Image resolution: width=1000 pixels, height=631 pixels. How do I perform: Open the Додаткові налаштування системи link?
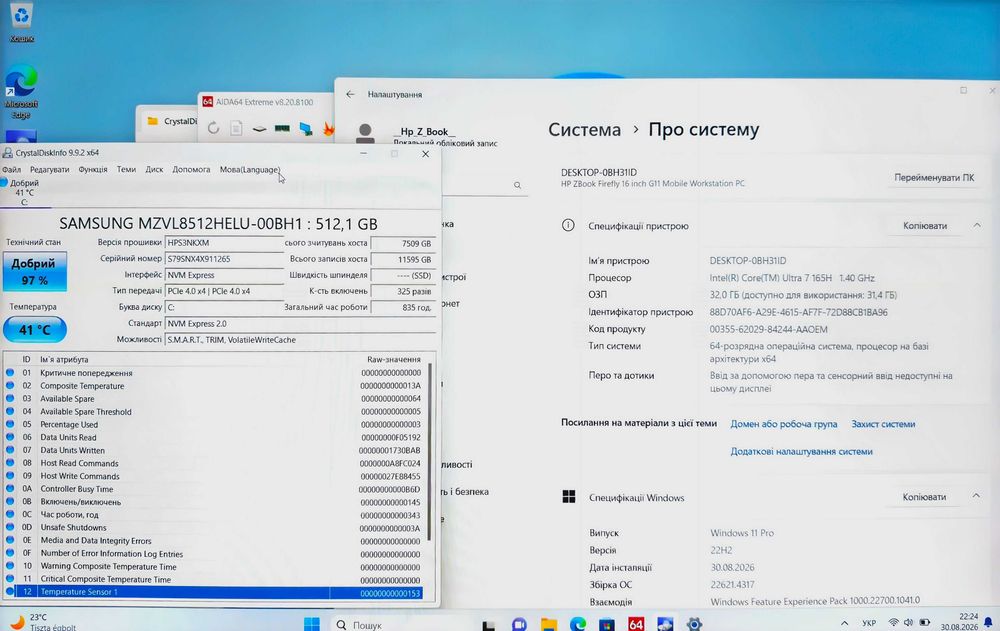[802, 452]
